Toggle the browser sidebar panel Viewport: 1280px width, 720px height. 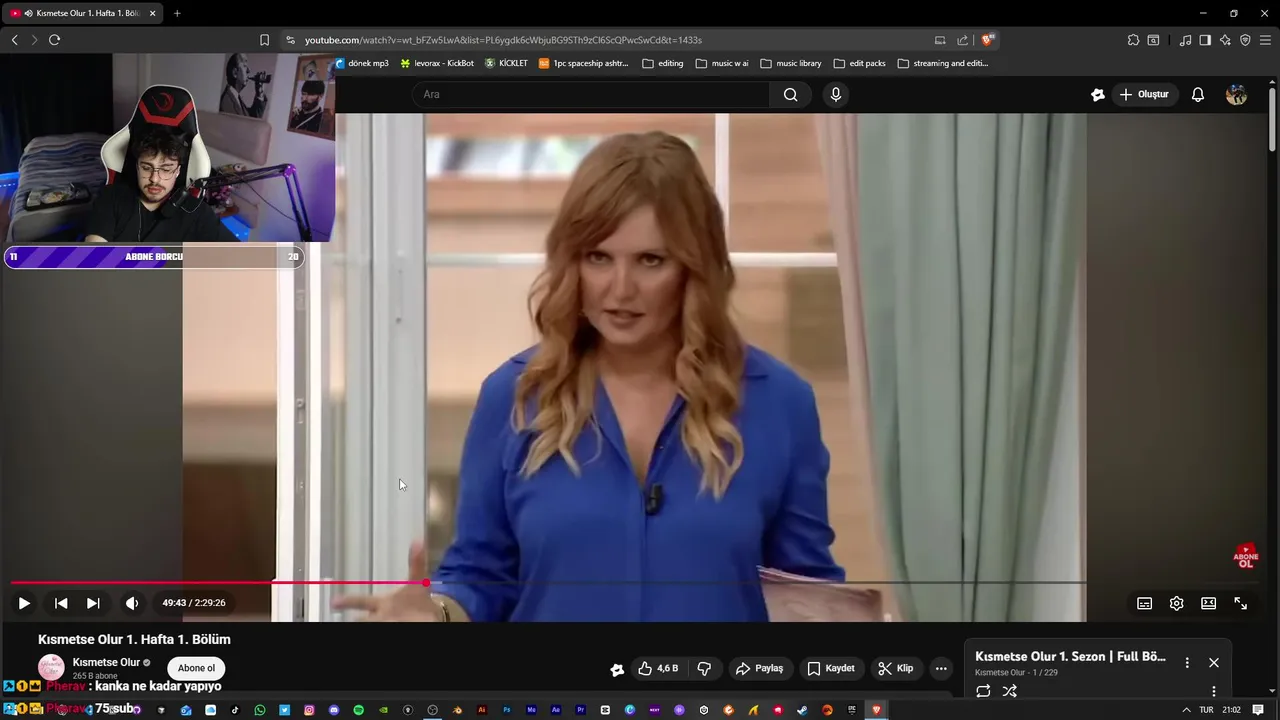coord(1205,40)
